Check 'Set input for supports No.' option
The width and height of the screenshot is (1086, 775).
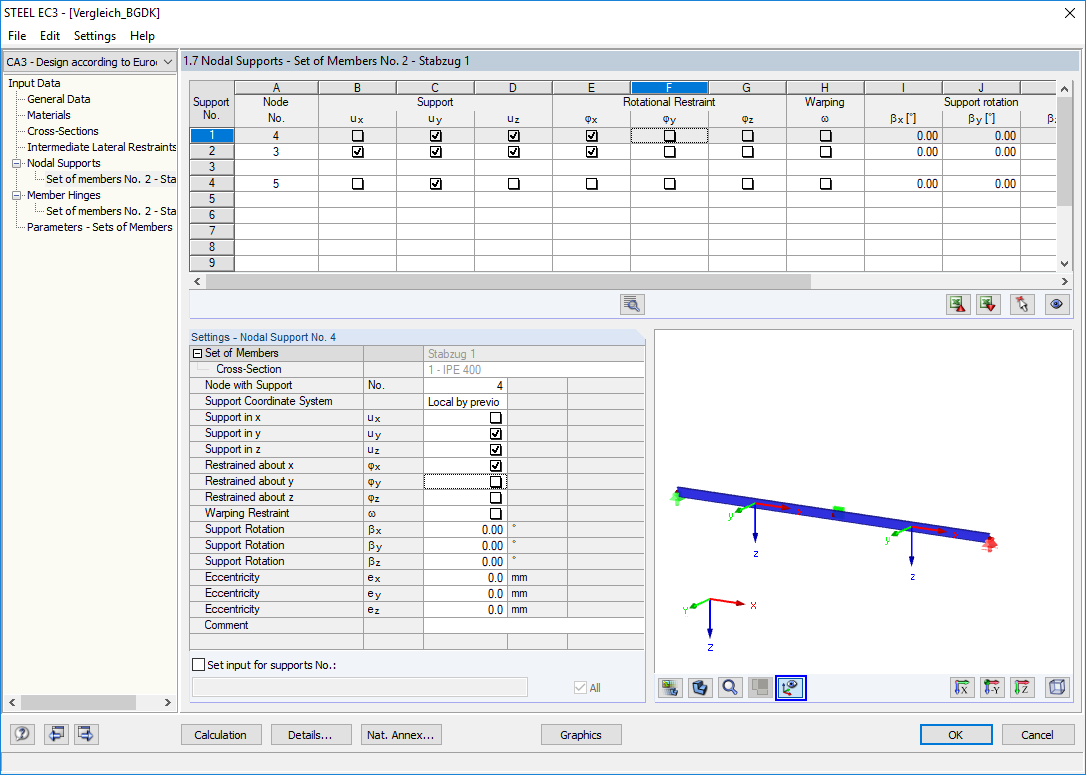pyautogui.click(x=198, y=664)
